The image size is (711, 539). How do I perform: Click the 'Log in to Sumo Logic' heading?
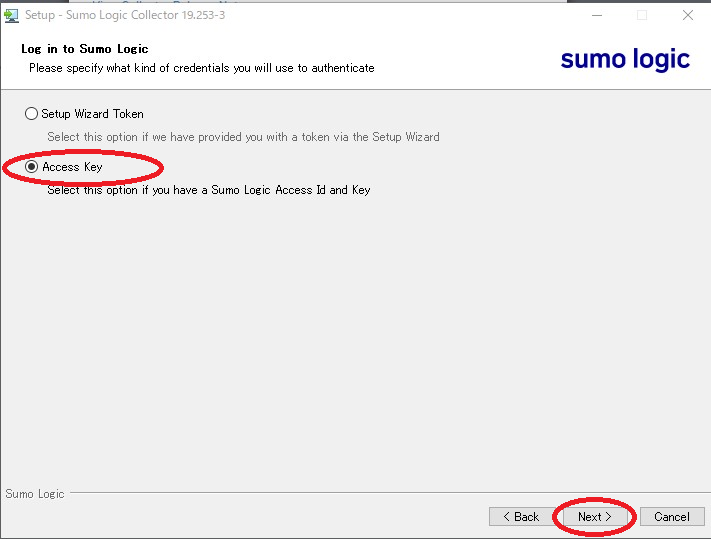(x=85, y=49)
